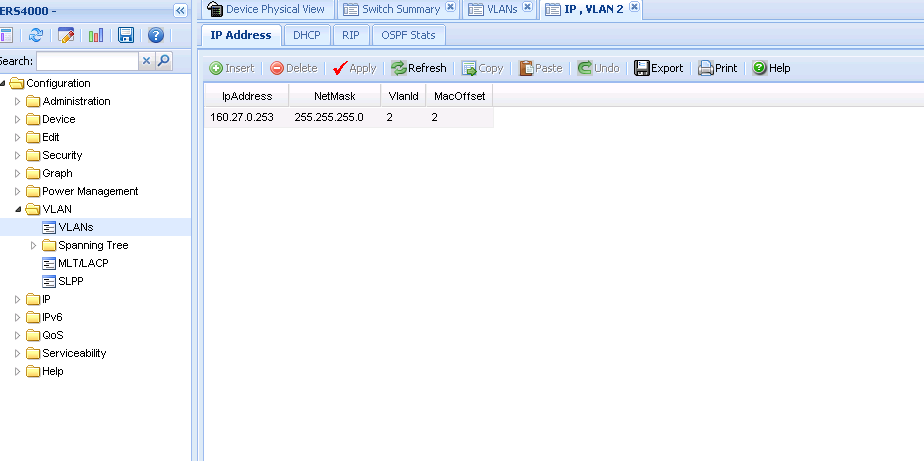Screen dimensions: 924x461
Task: Switch to Device Physical View tab
Action: point(268,9)
